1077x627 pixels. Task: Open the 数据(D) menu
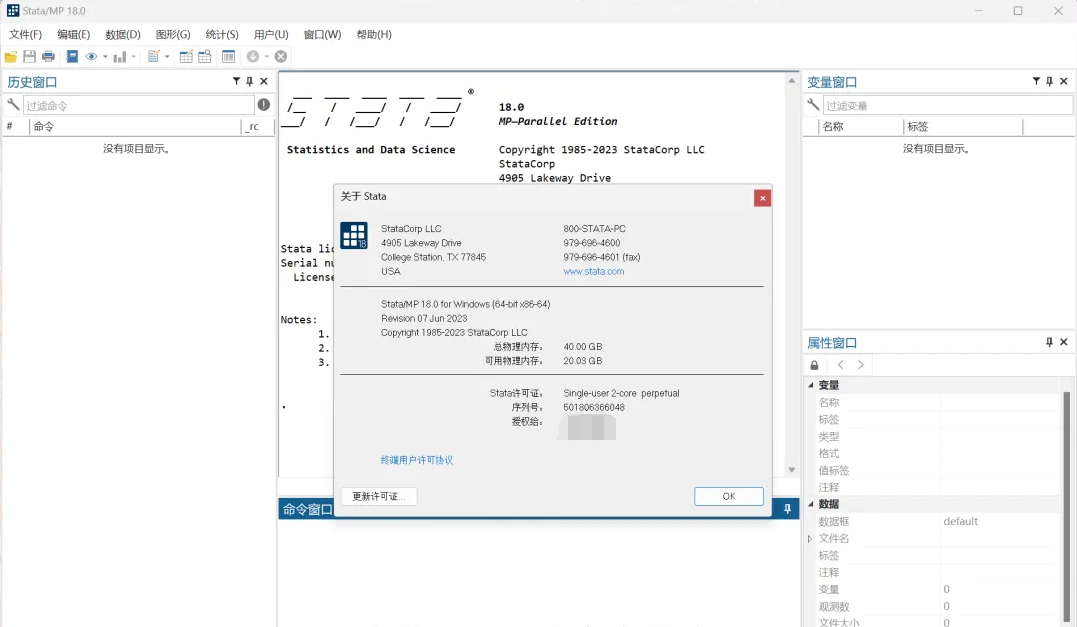[123, 34]
